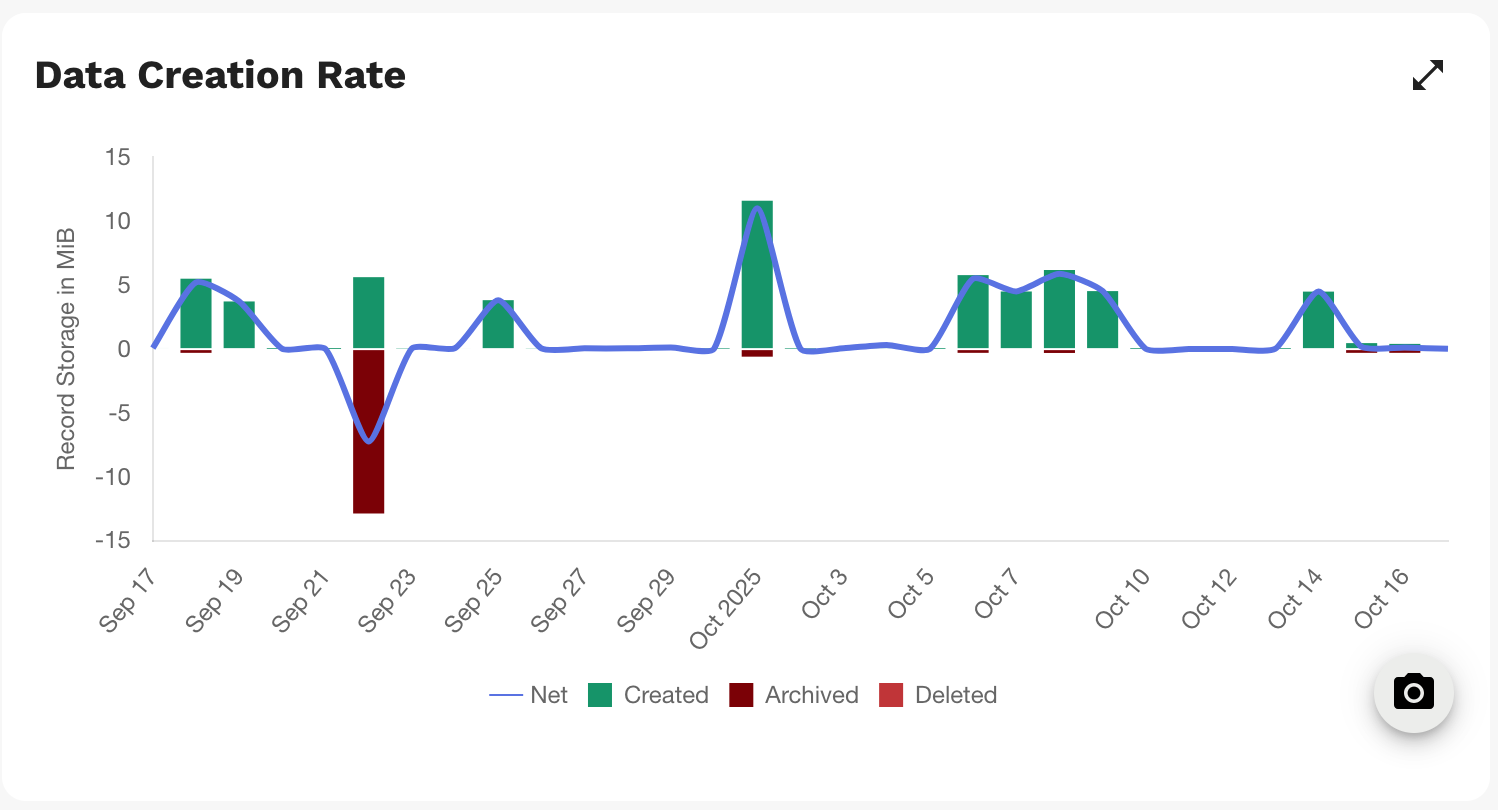Click the Record Storage in MiB axis title
Image resolution: width=1498 pixels, height=810 pixels.
(66, 349)
